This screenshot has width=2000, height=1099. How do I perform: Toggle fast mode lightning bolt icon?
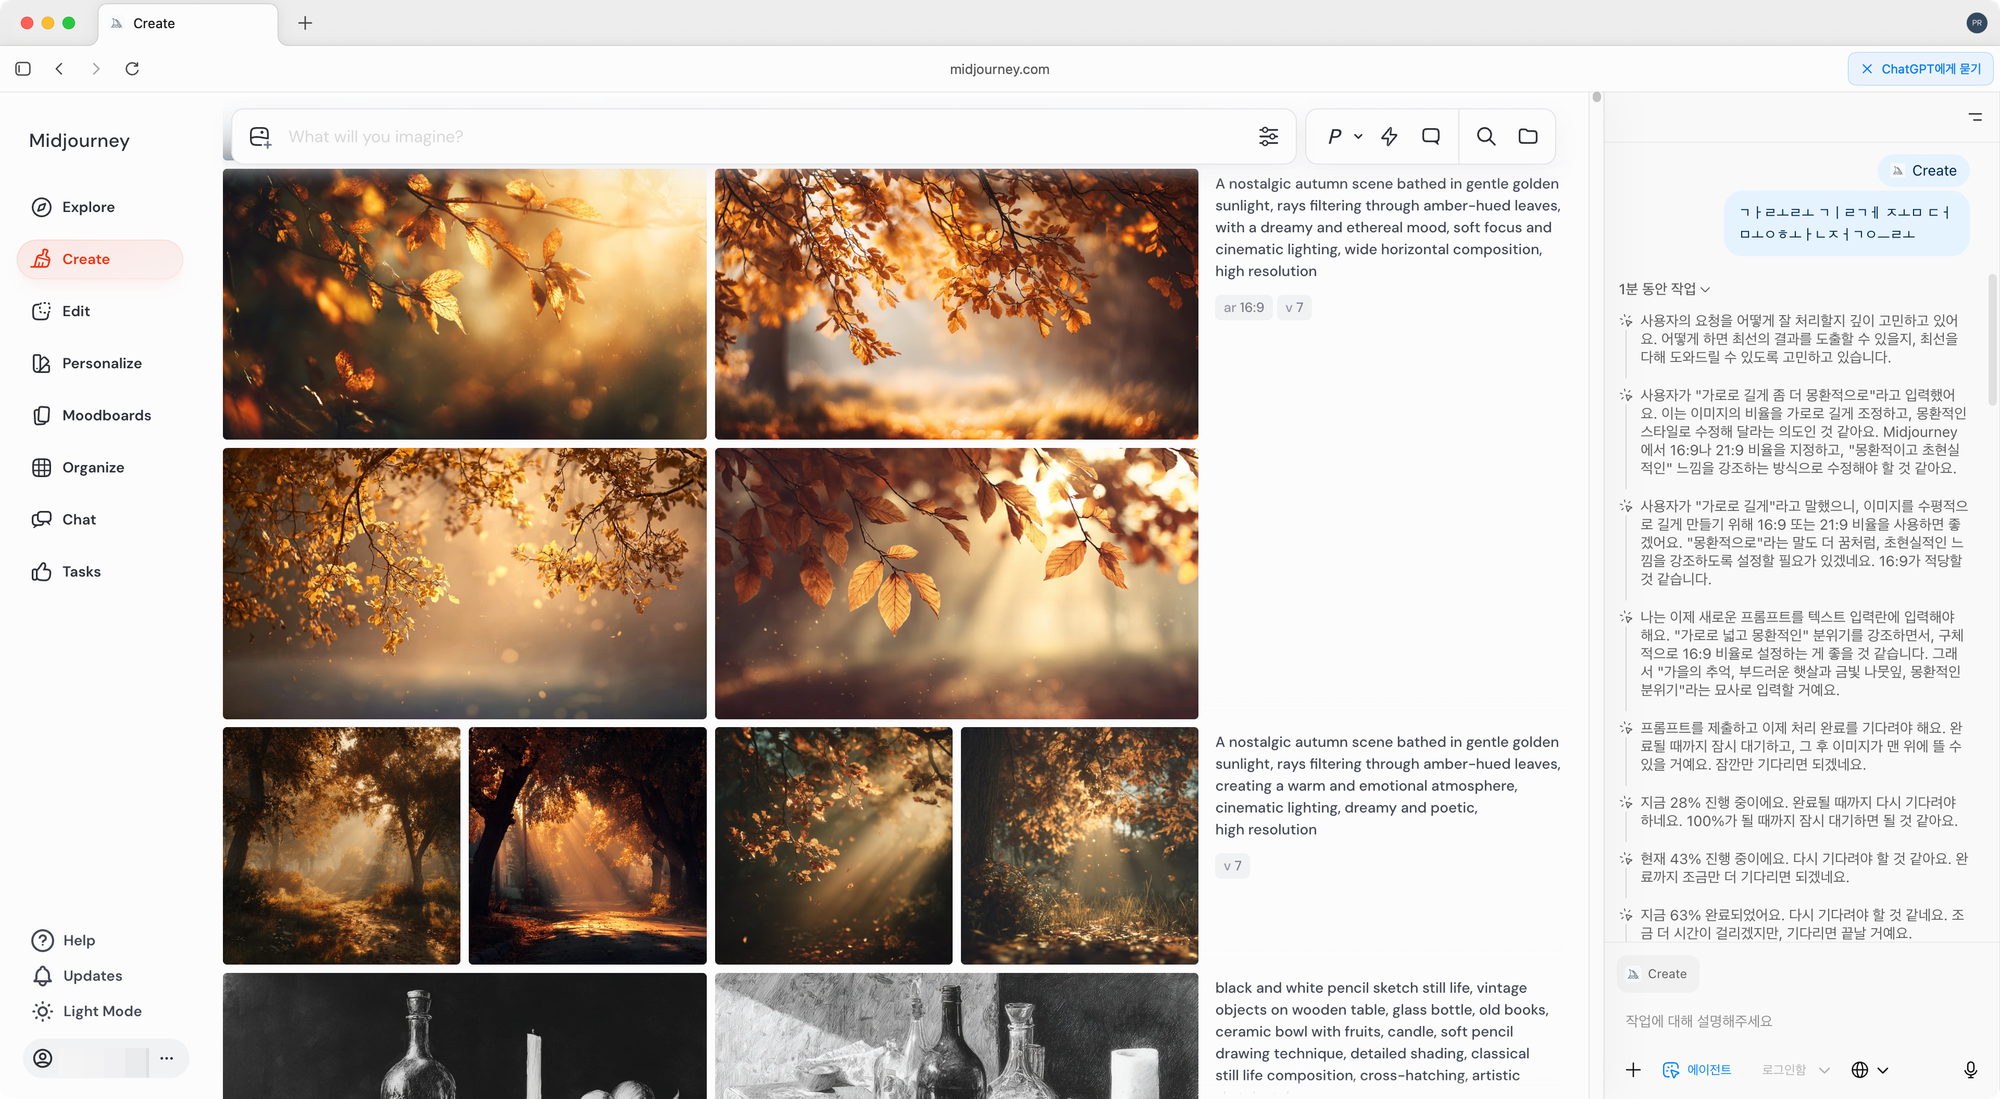[x=1389, y=136]
